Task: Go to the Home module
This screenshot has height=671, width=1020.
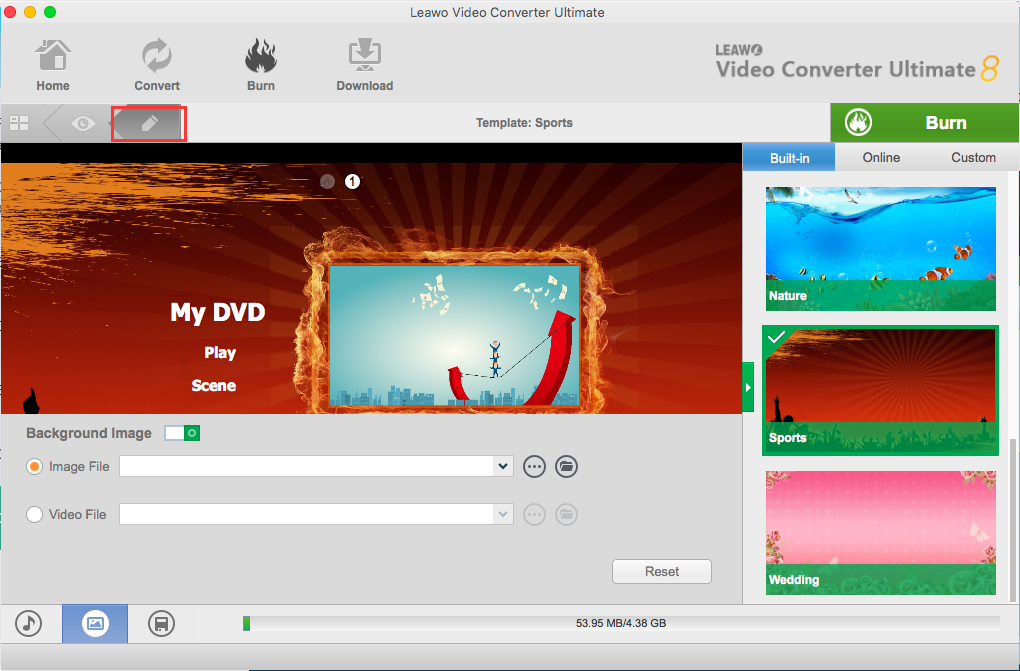Action: pos(53,65)
